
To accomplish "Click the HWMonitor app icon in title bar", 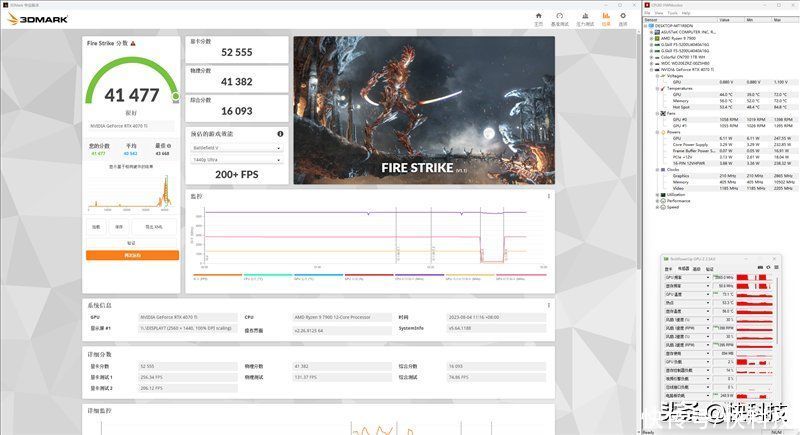I will coord(647,5).
